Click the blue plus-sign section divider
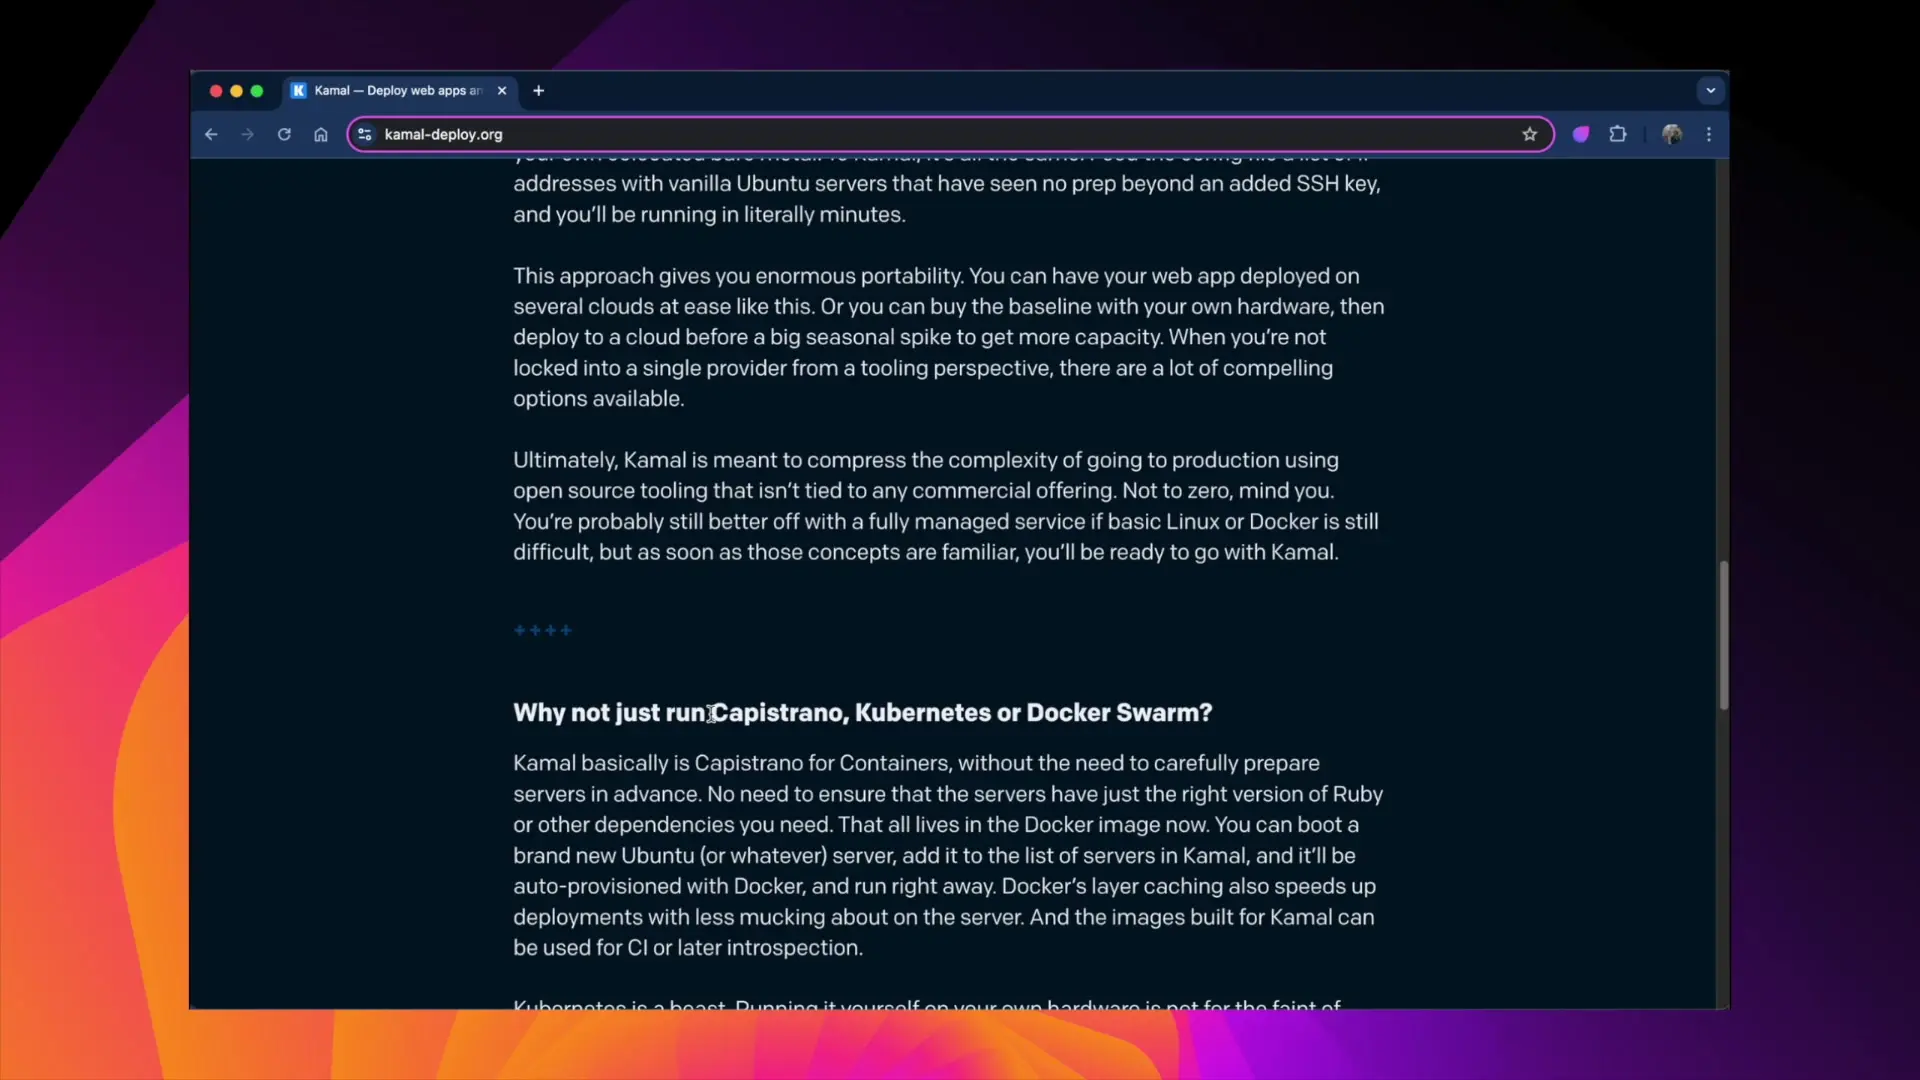Image resolution: width=1920 pixels, height=1080 pixels. click(x=542, y=630)
